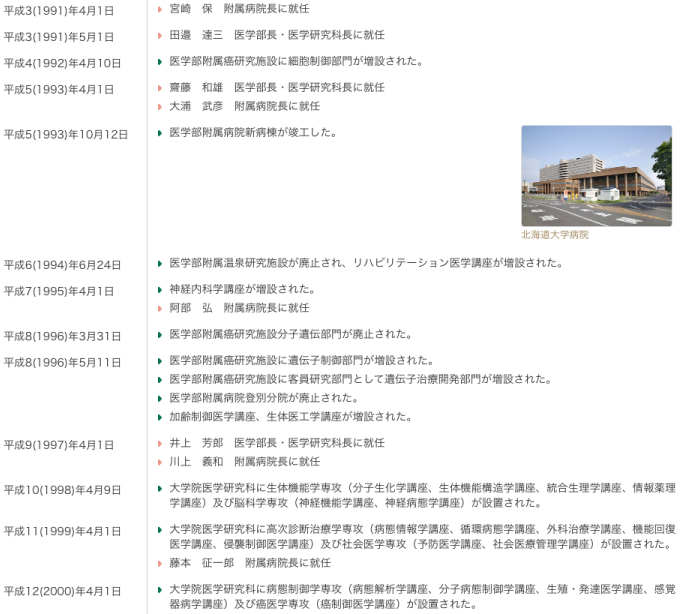Click the date 平成3(1991)年4月1日
The height and width of the screenshot is (614, 681).
[59, 11]
